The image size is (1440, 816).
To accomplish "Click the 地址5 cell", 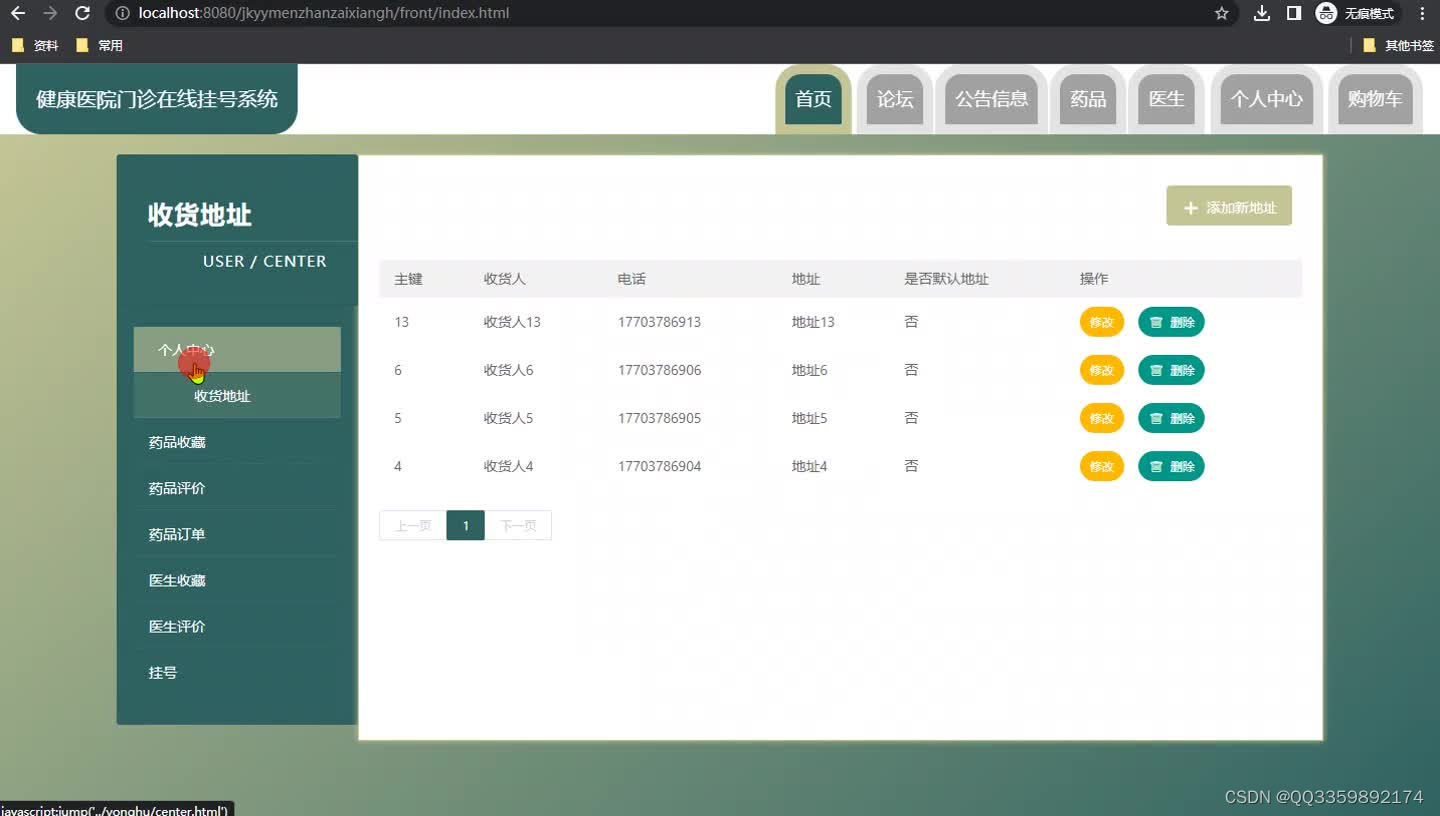I will (x=810, y=418).
